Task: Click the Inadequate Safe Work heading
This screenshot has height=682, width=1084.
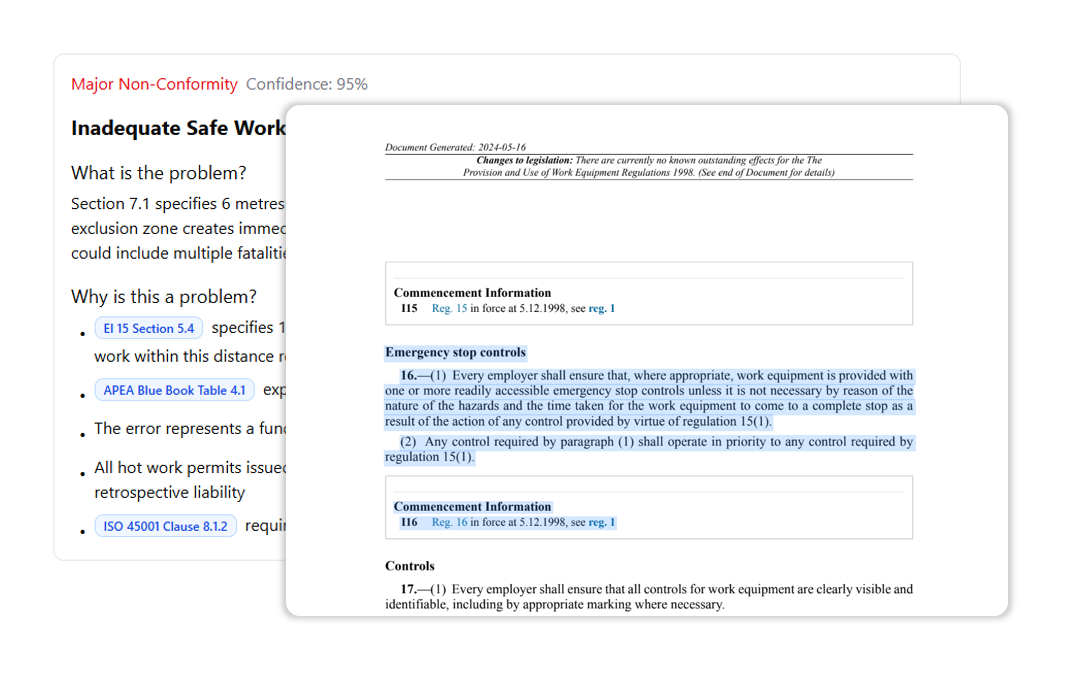Action: click(178, 129)
